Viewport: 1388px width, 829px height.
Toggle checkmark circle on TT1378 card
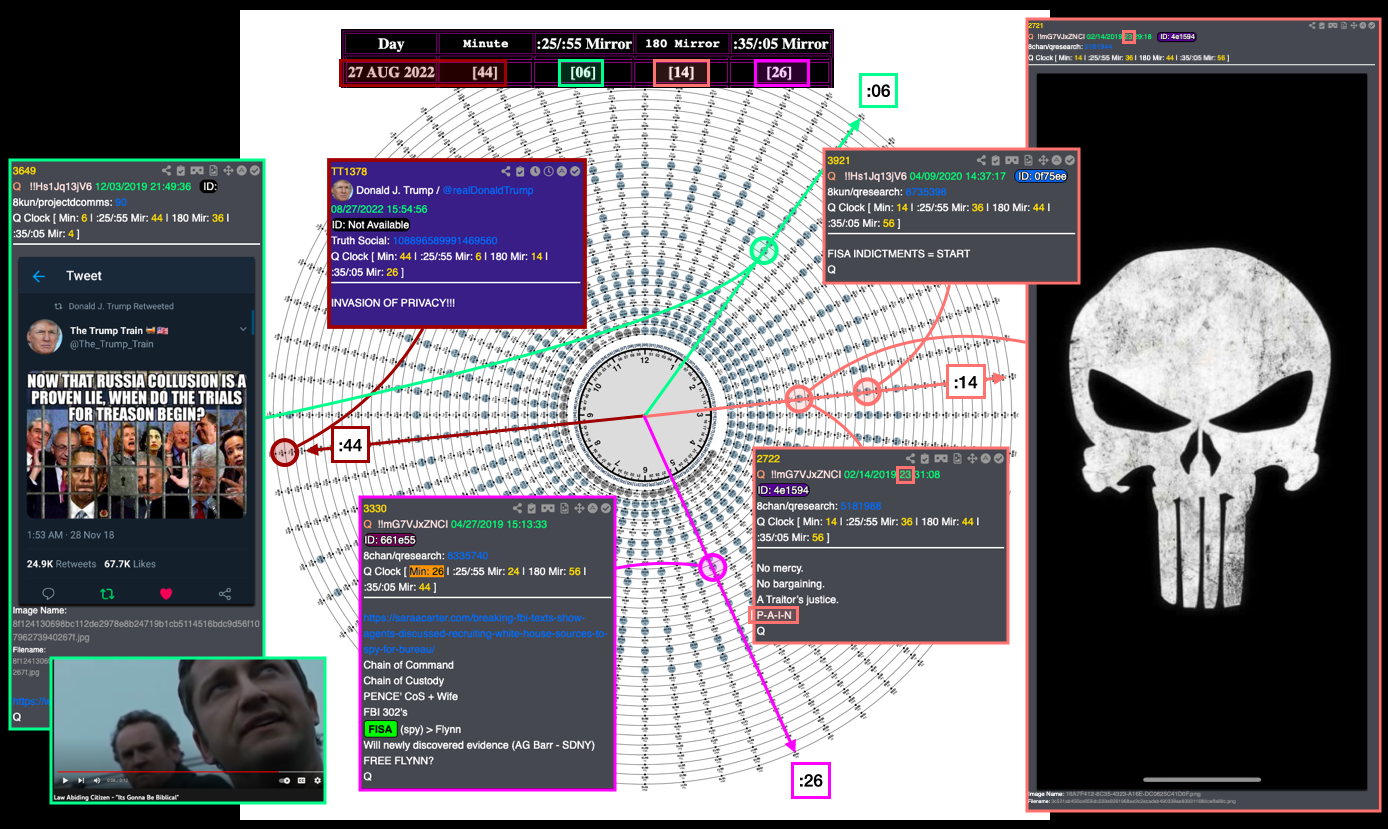(575, 171)
